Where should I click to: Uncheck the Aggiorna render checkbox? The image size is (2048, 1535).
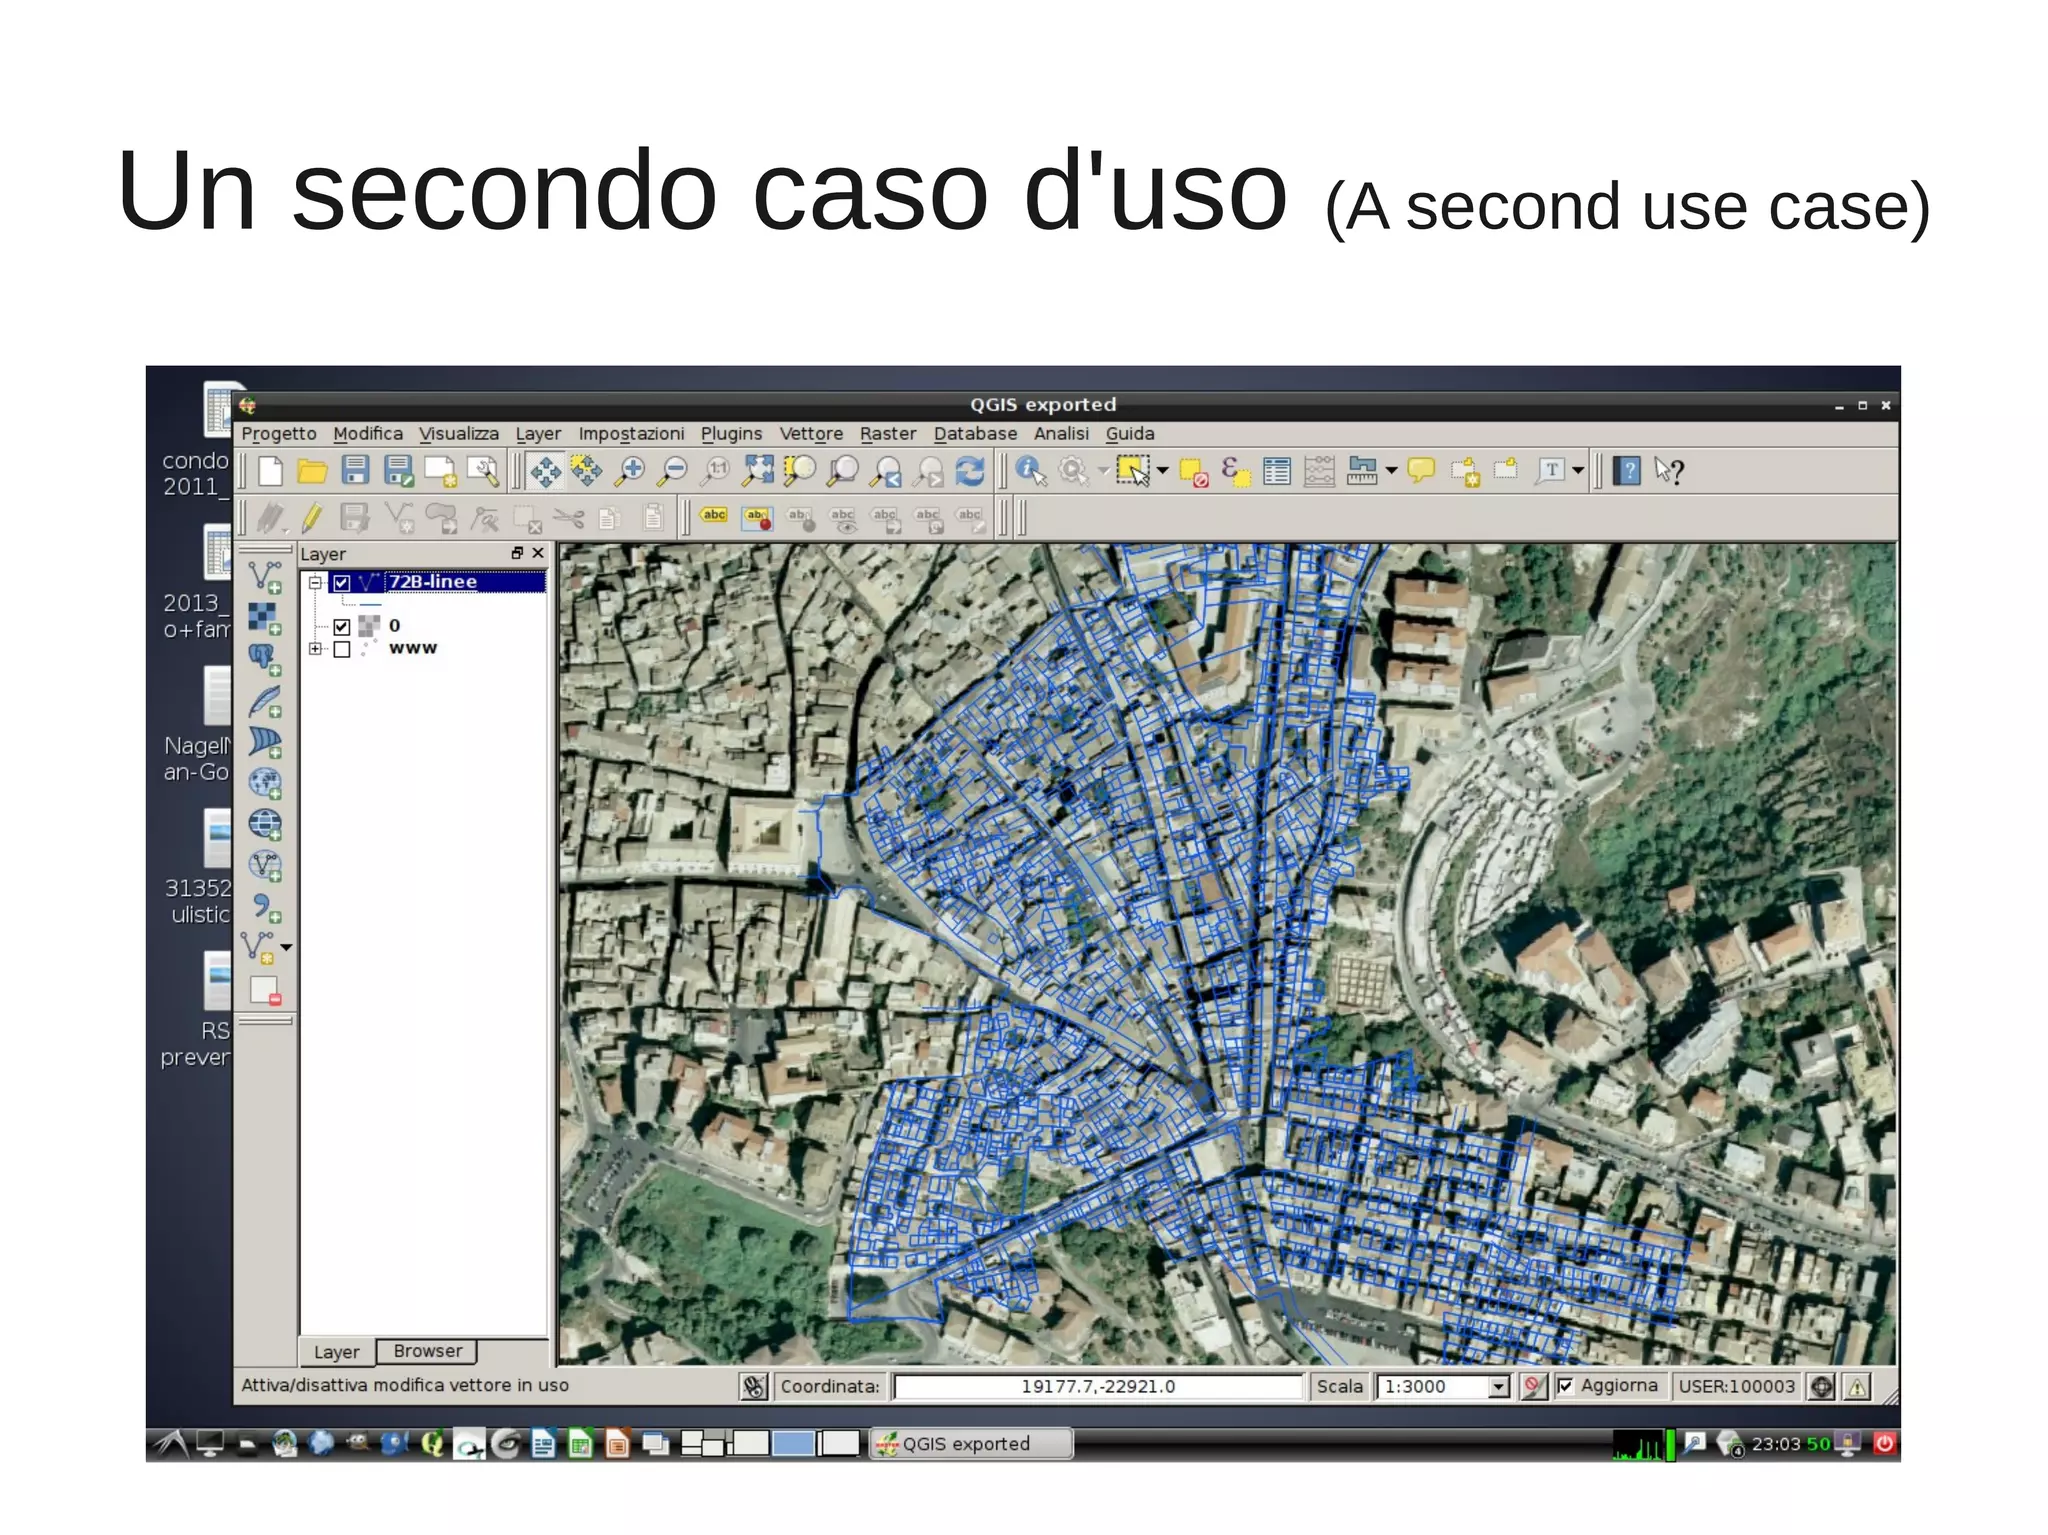pos(1566,1386)
